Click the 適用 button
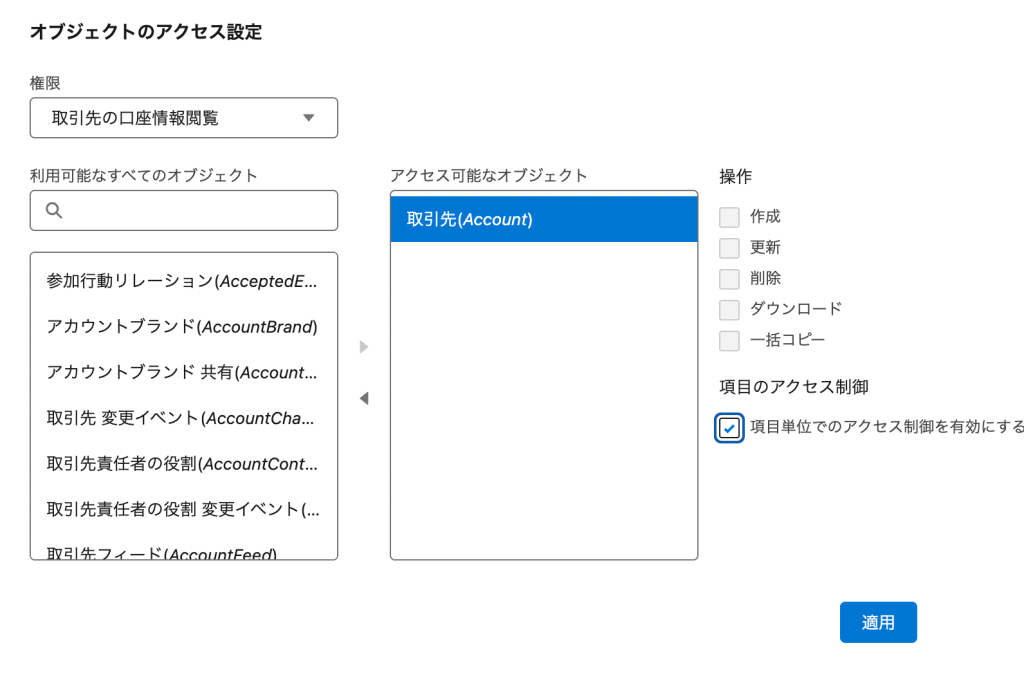Viewport: 1024px width, 686px height. pos(878,622)
